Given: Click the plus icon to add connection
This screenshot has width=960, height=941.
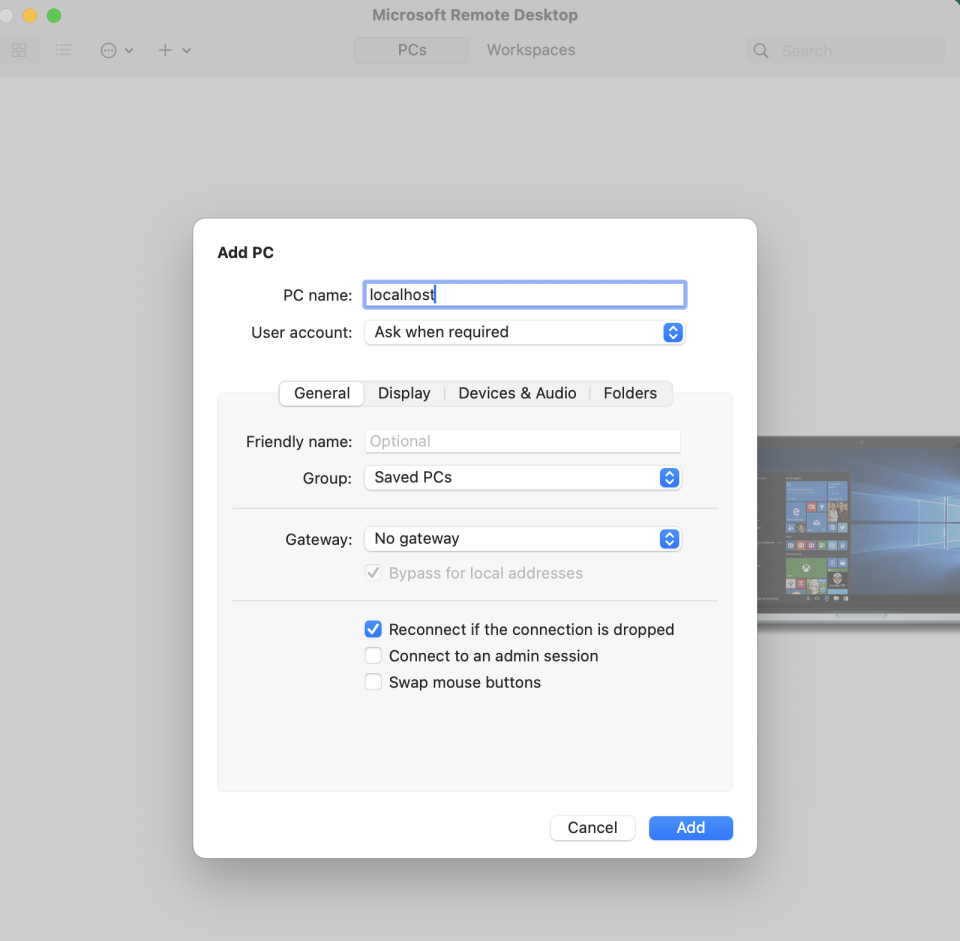Looking at the screenshot, I should [x=165, y=50].
